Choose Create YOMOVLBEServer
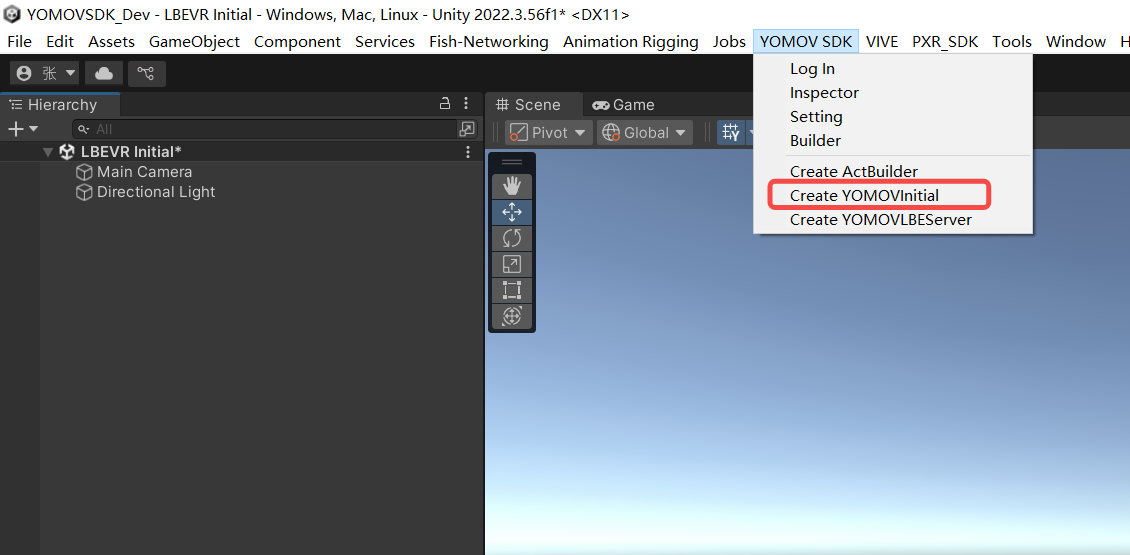 pyautogui.click(x=893, y=220)
